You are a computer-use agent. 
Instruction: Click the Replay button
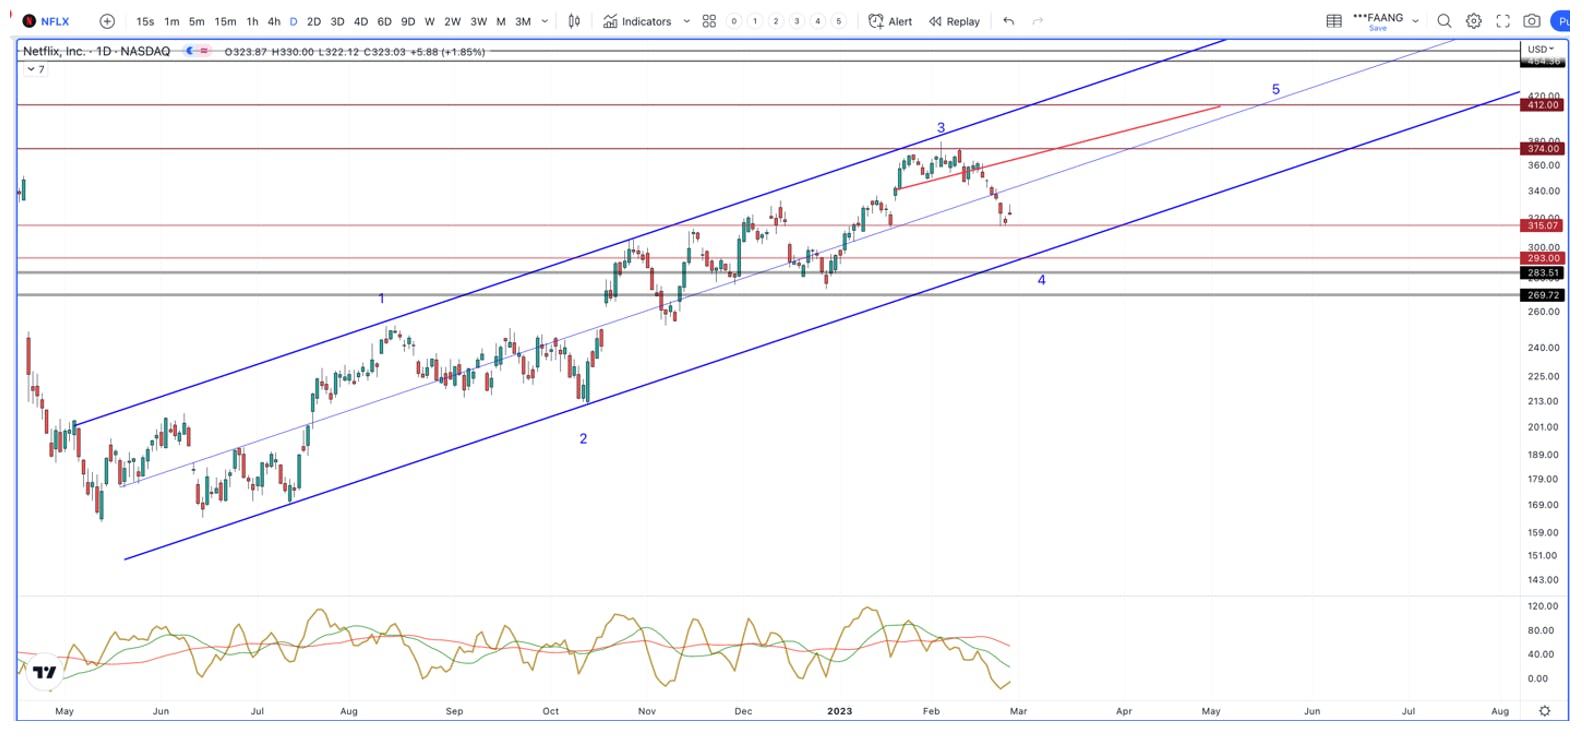coord(954,21)
